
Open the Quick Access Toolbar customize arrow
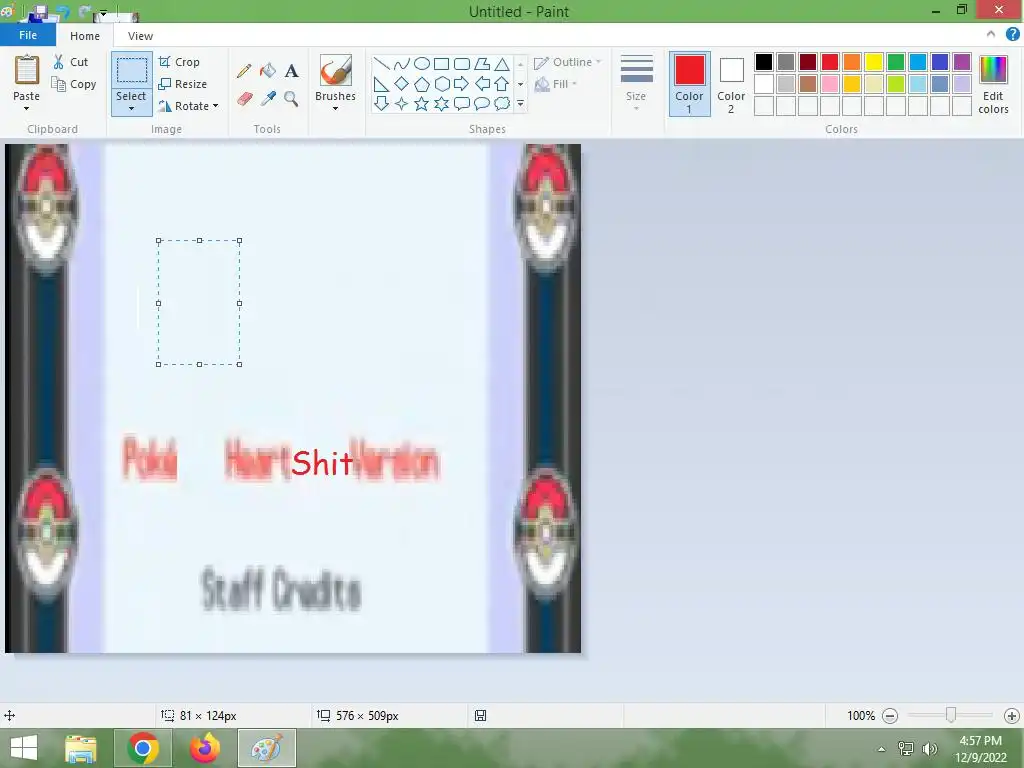(104, 12)
